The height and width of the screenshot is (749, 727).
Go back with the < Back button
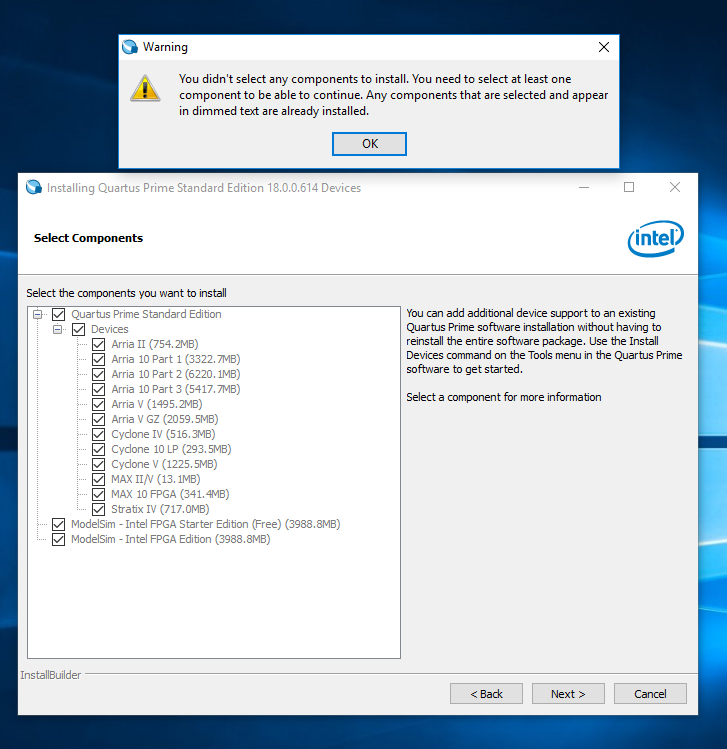pos(486,694)
